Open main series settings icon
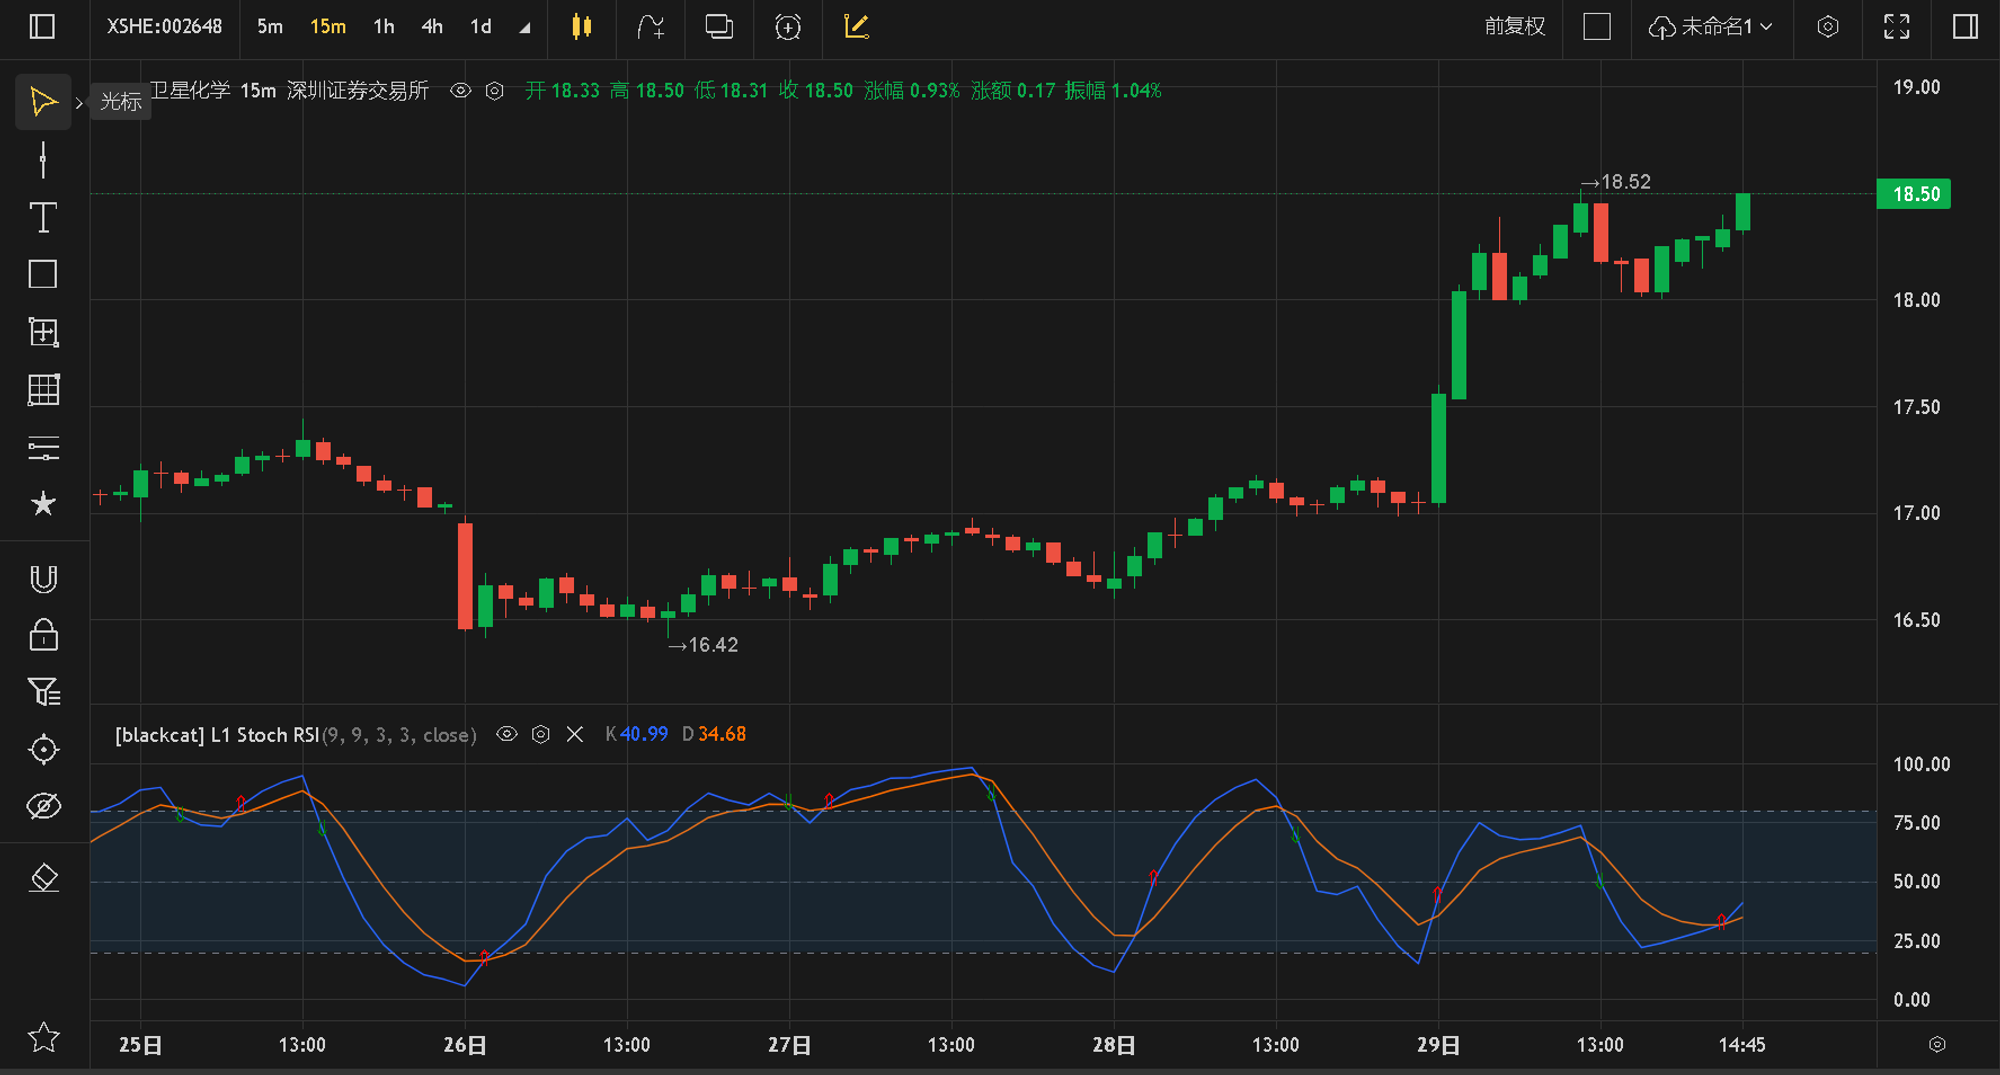2000x1075 pixels. (x=494, y=91)
